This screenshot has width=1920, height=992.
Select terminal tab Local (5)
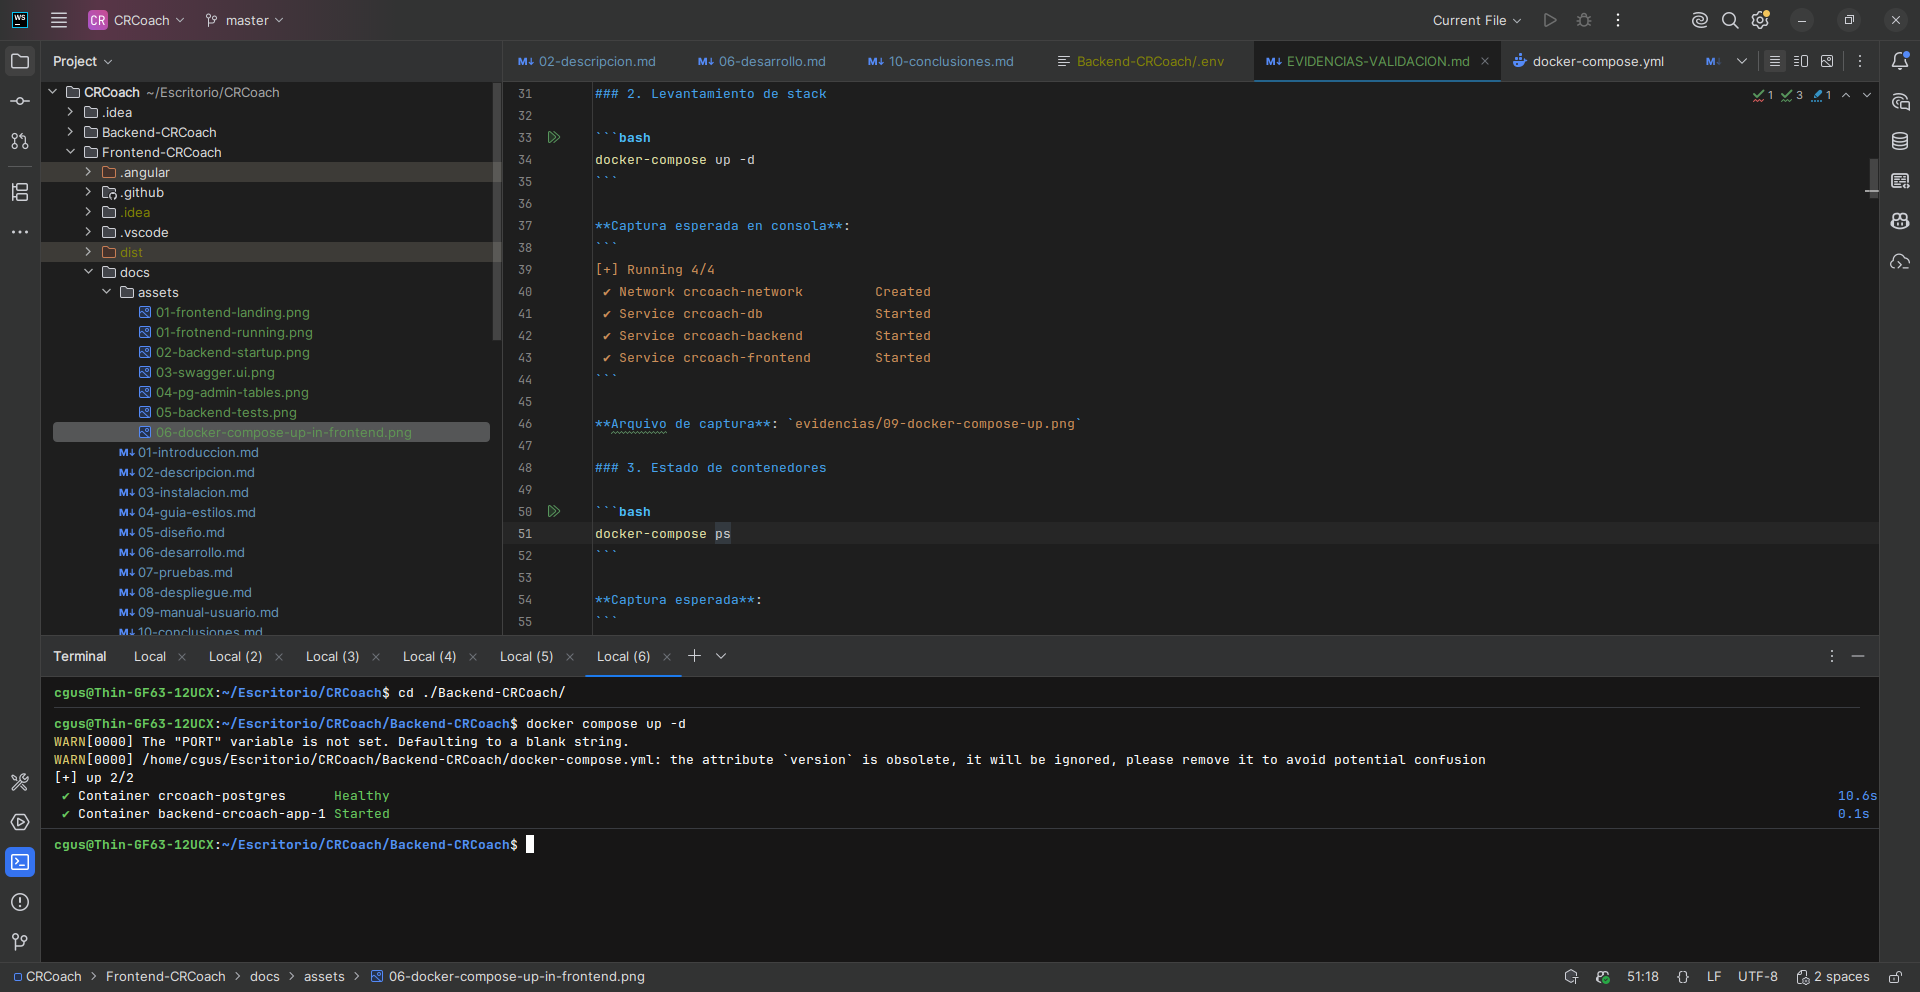527,656
